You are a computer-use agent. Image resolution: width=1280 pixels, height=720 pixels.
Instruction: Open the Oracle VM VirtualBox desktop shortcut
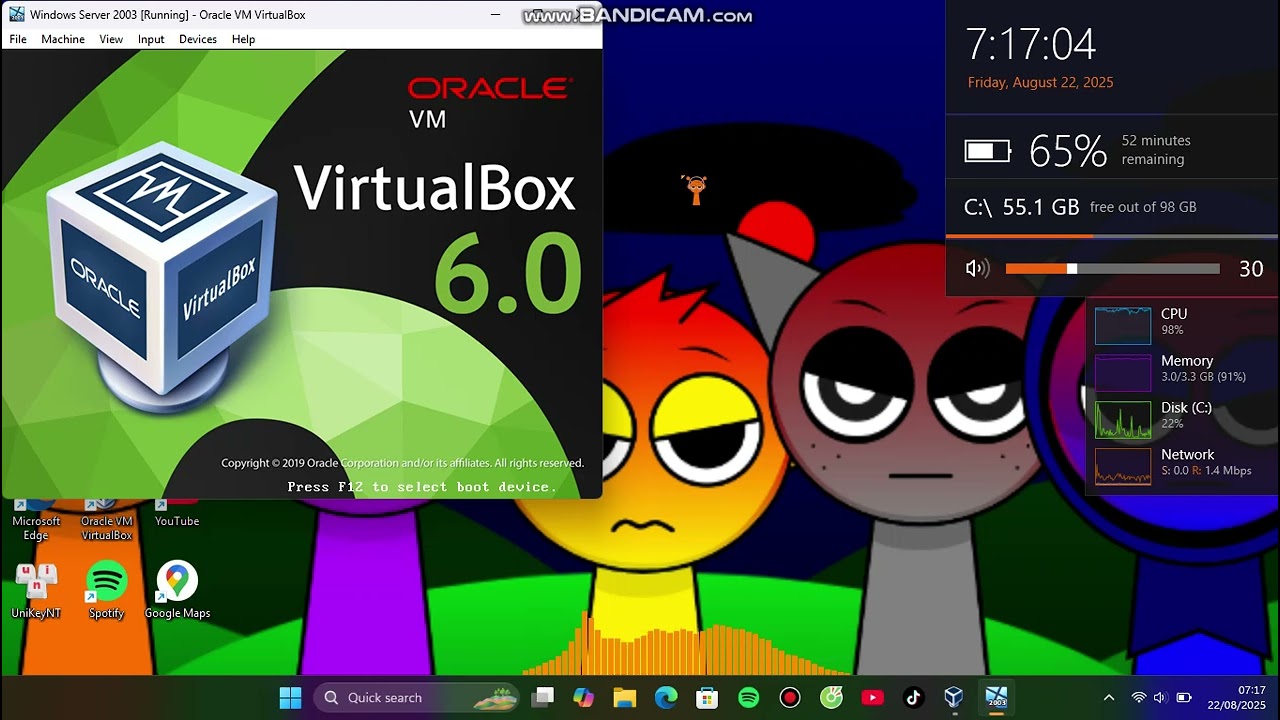(106, 520)
